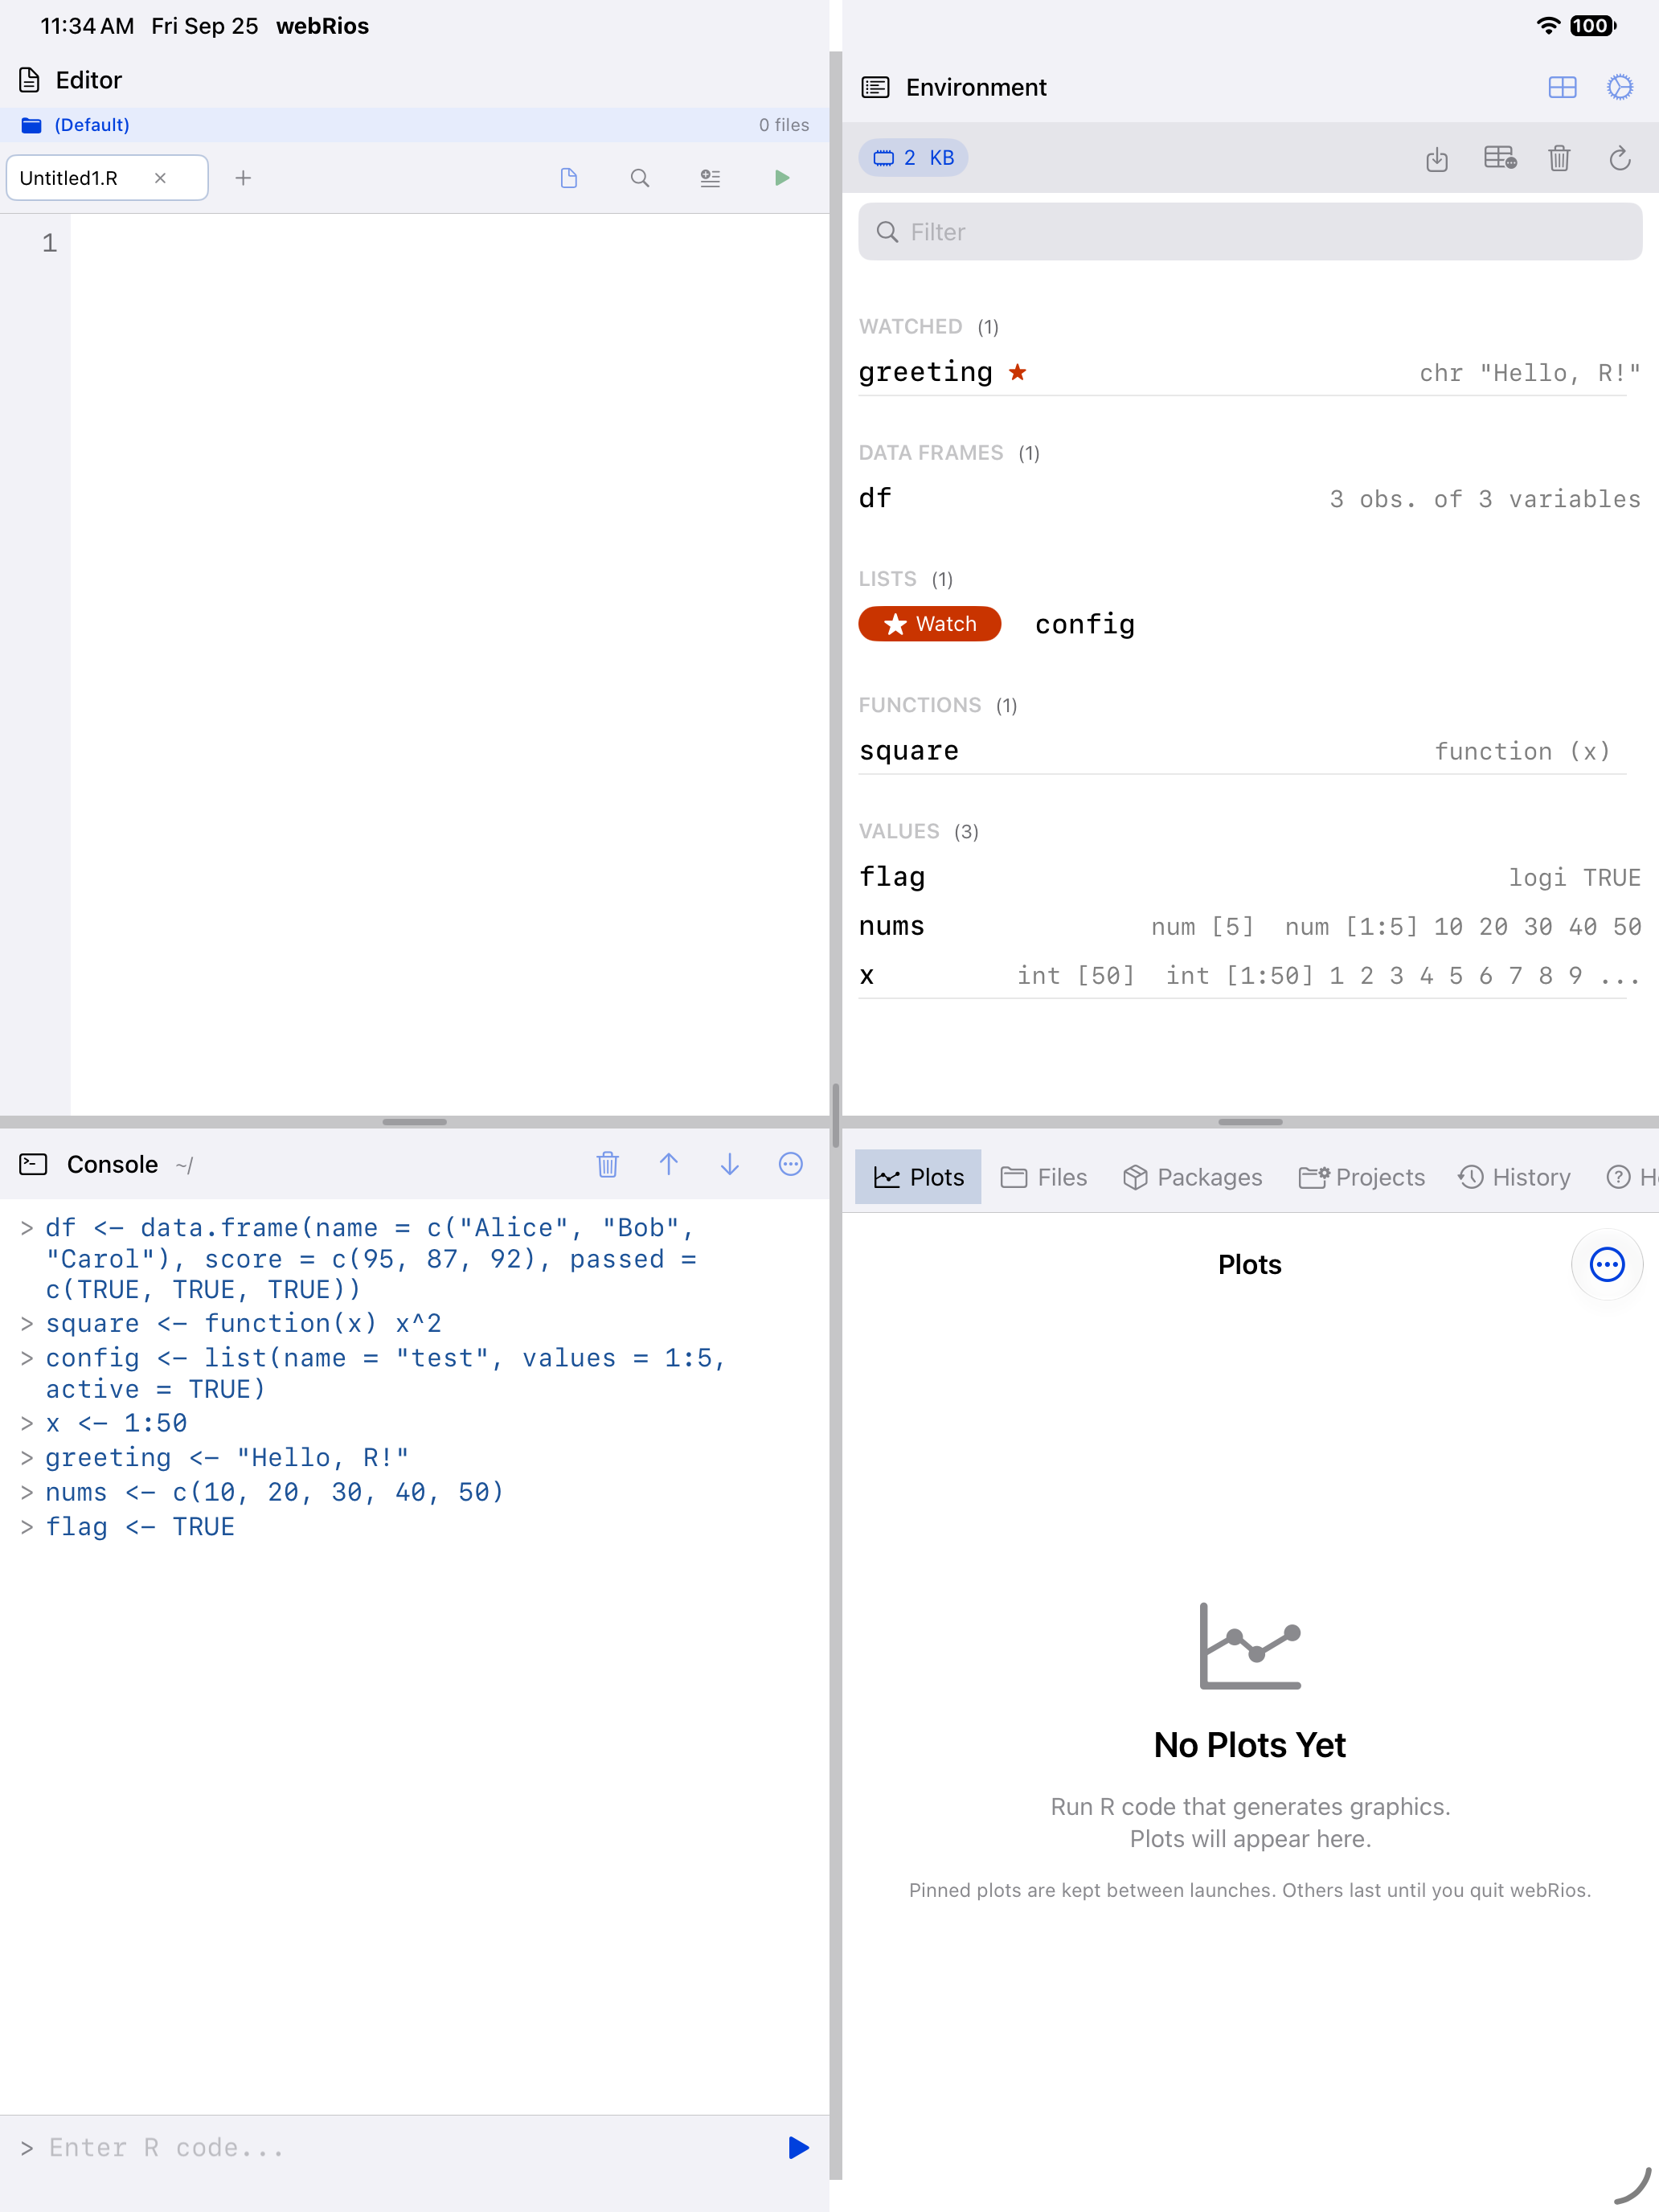This screenshot has width=1659, height=2212.
Task: Select the Untitled1.R editor tab
Action: [107, 178]
